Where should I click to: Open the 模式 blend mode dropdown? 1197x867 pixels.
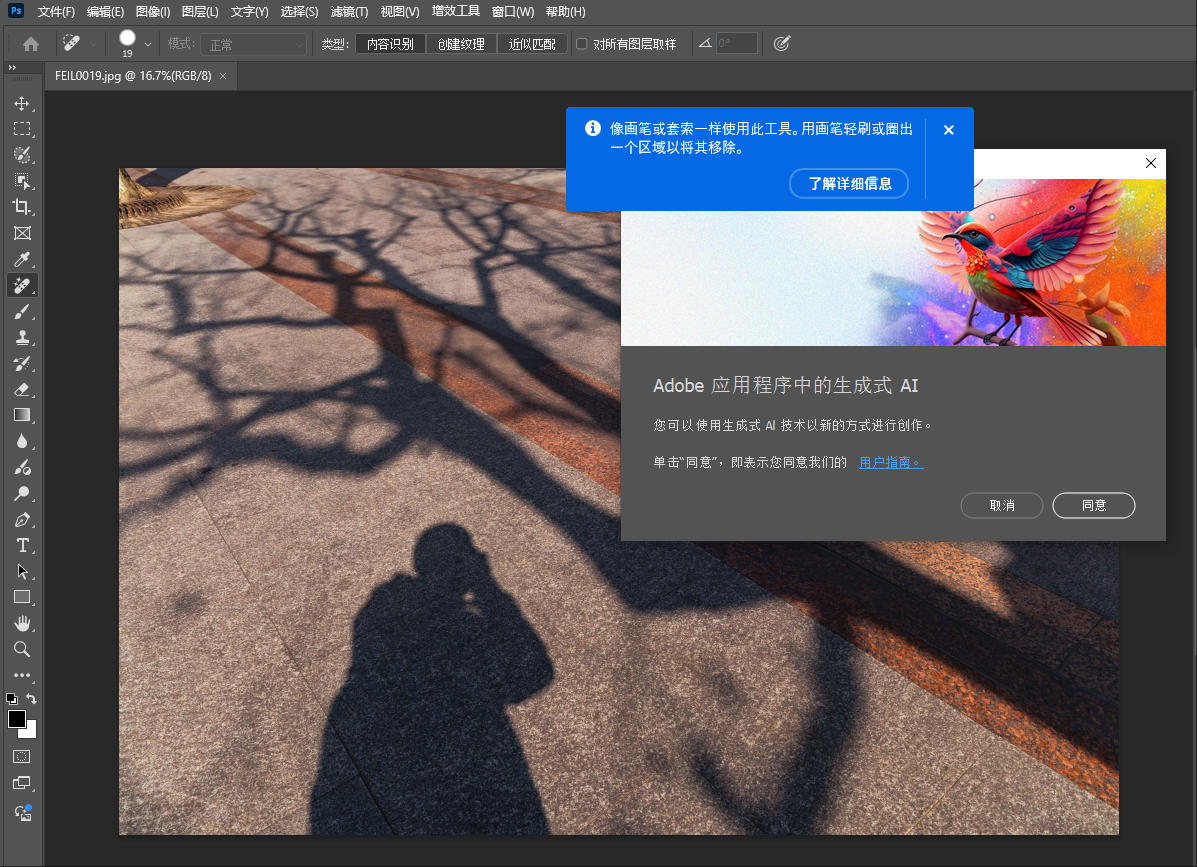pos(254,44)
